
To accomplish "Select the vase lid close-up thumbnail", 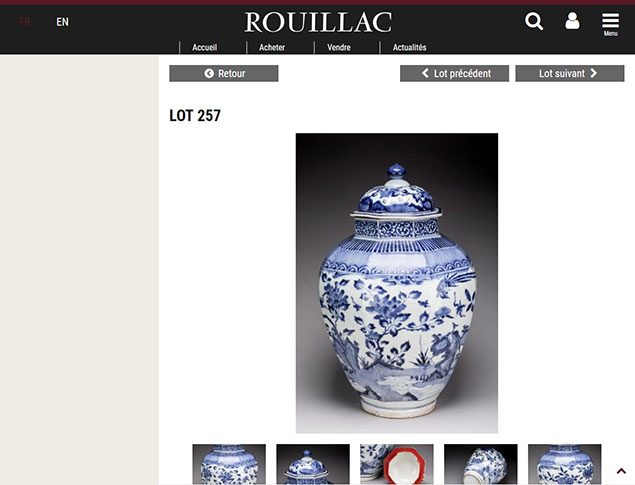I will click(313, 464).
